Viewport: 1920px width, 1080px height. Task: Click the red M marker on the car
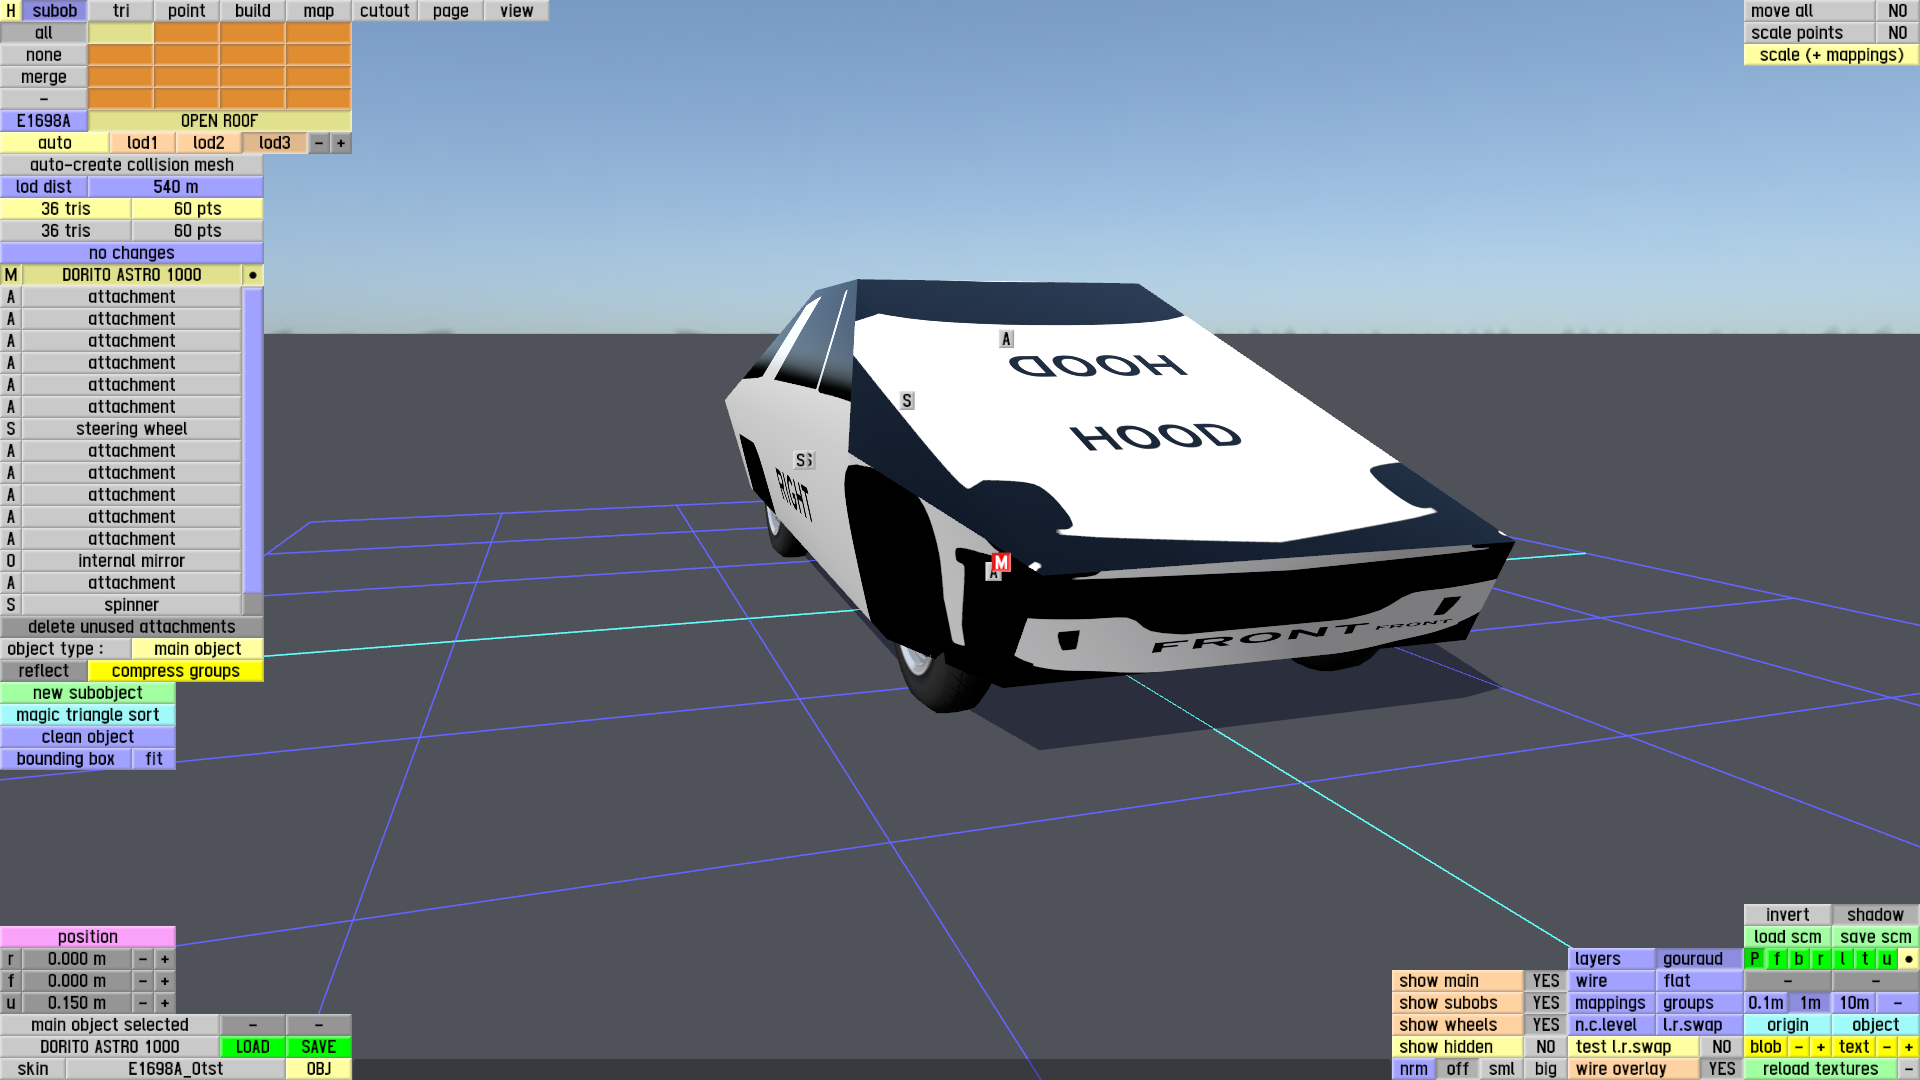1001,563
